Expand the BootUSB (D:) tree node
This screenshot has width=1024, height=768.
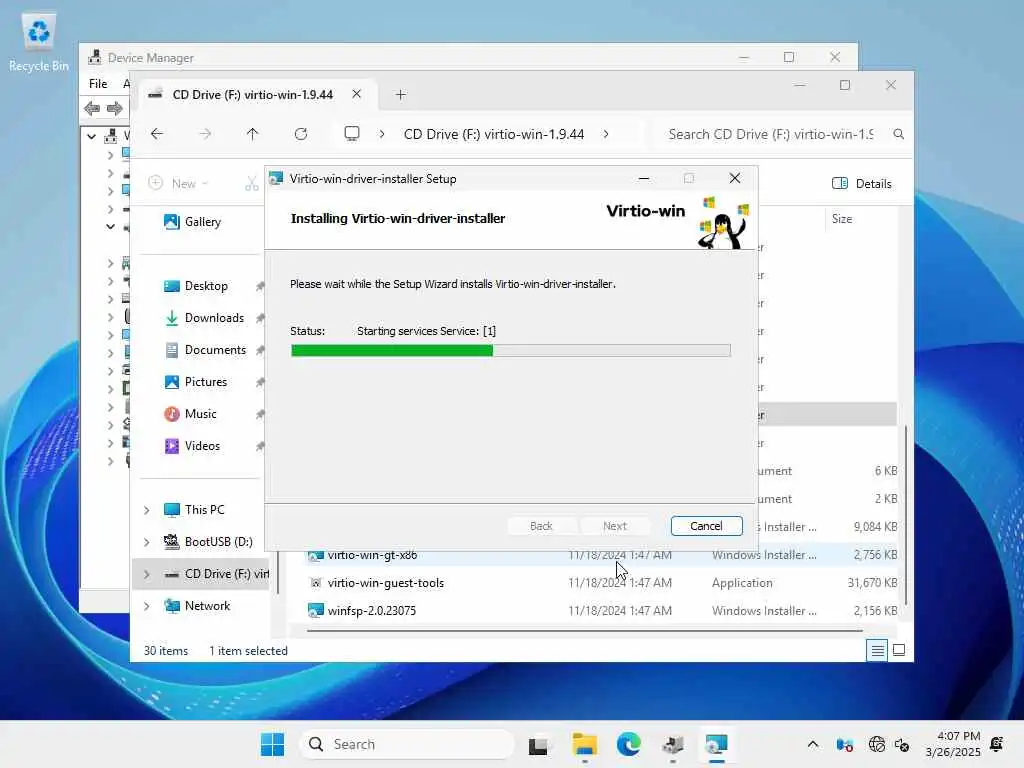point(146,542)
